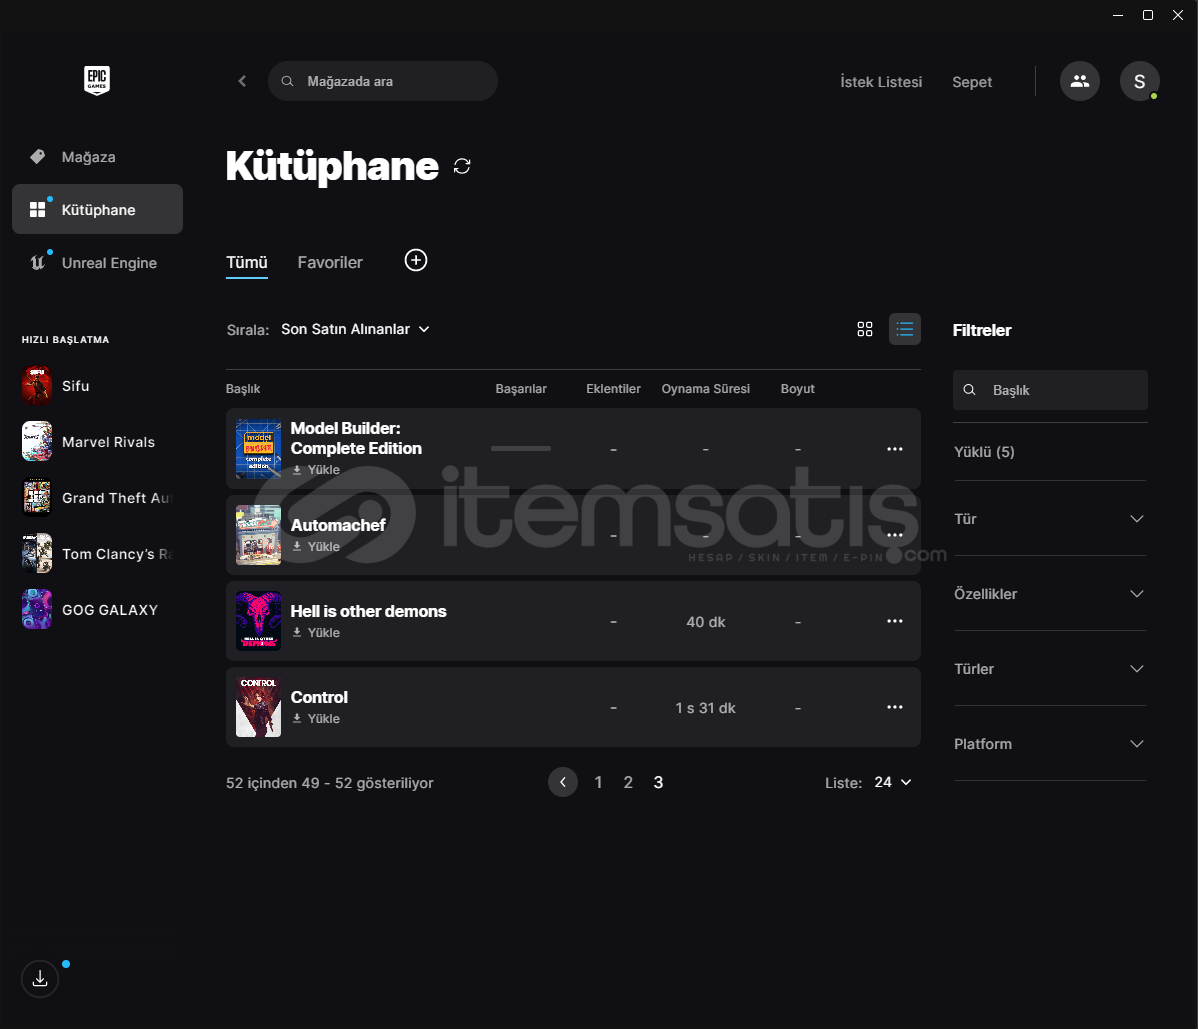Switch to grid view
The height and width of the screenshot is (1029, 1198).
pos(865,329)
